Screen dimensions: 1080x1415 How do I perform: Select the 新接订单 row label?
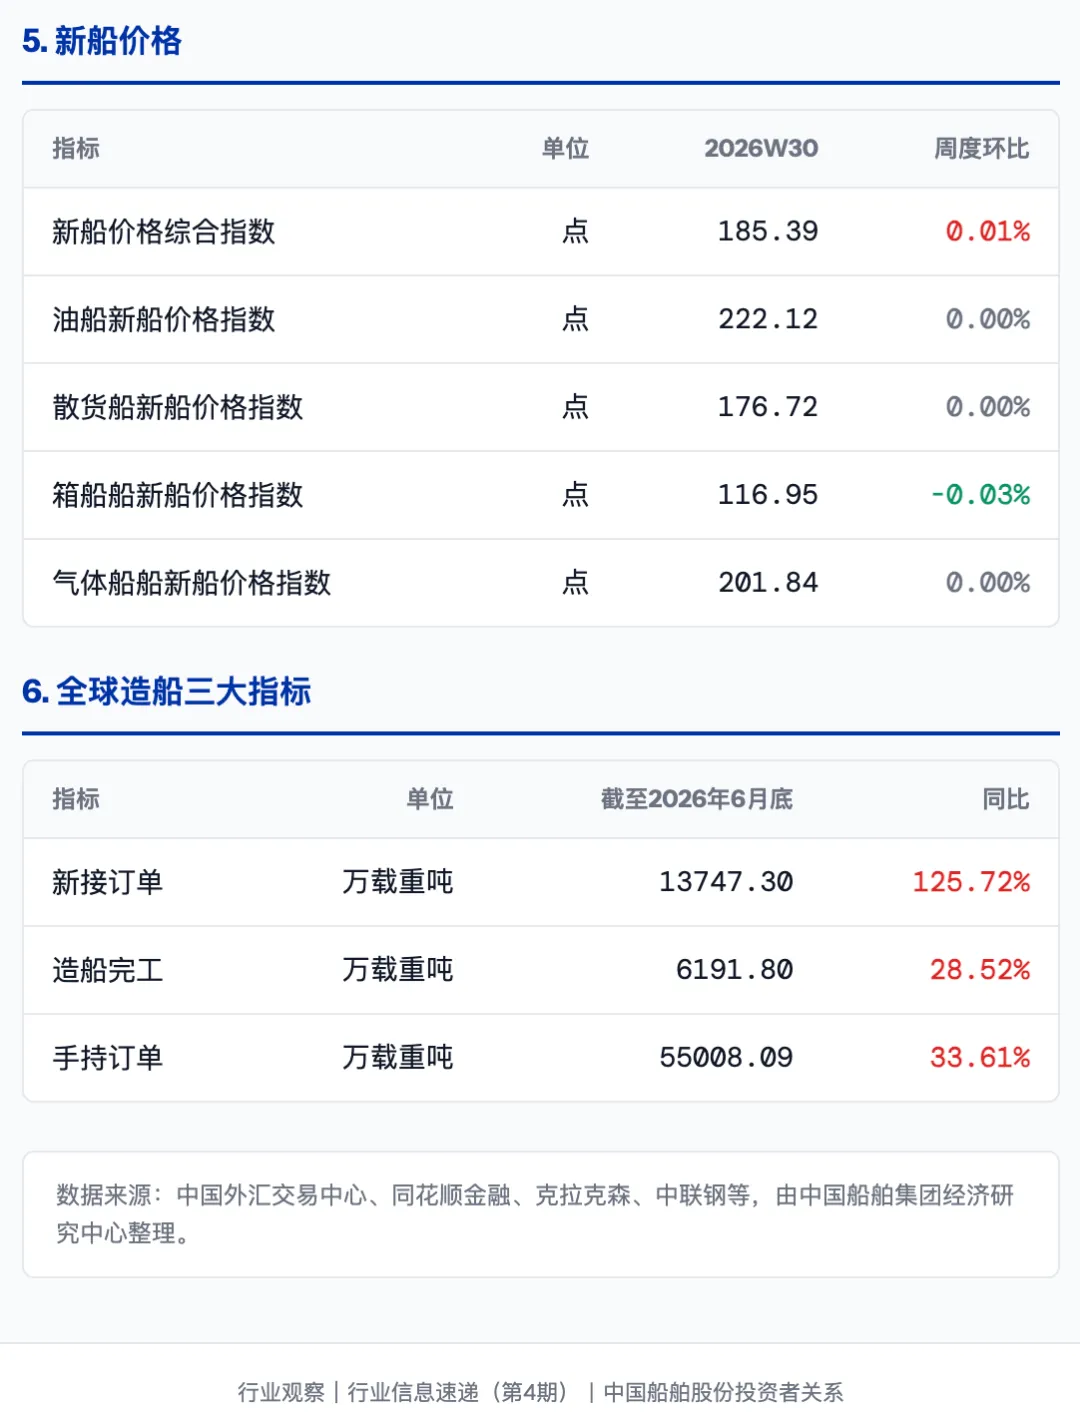click(x=108, y=882)
